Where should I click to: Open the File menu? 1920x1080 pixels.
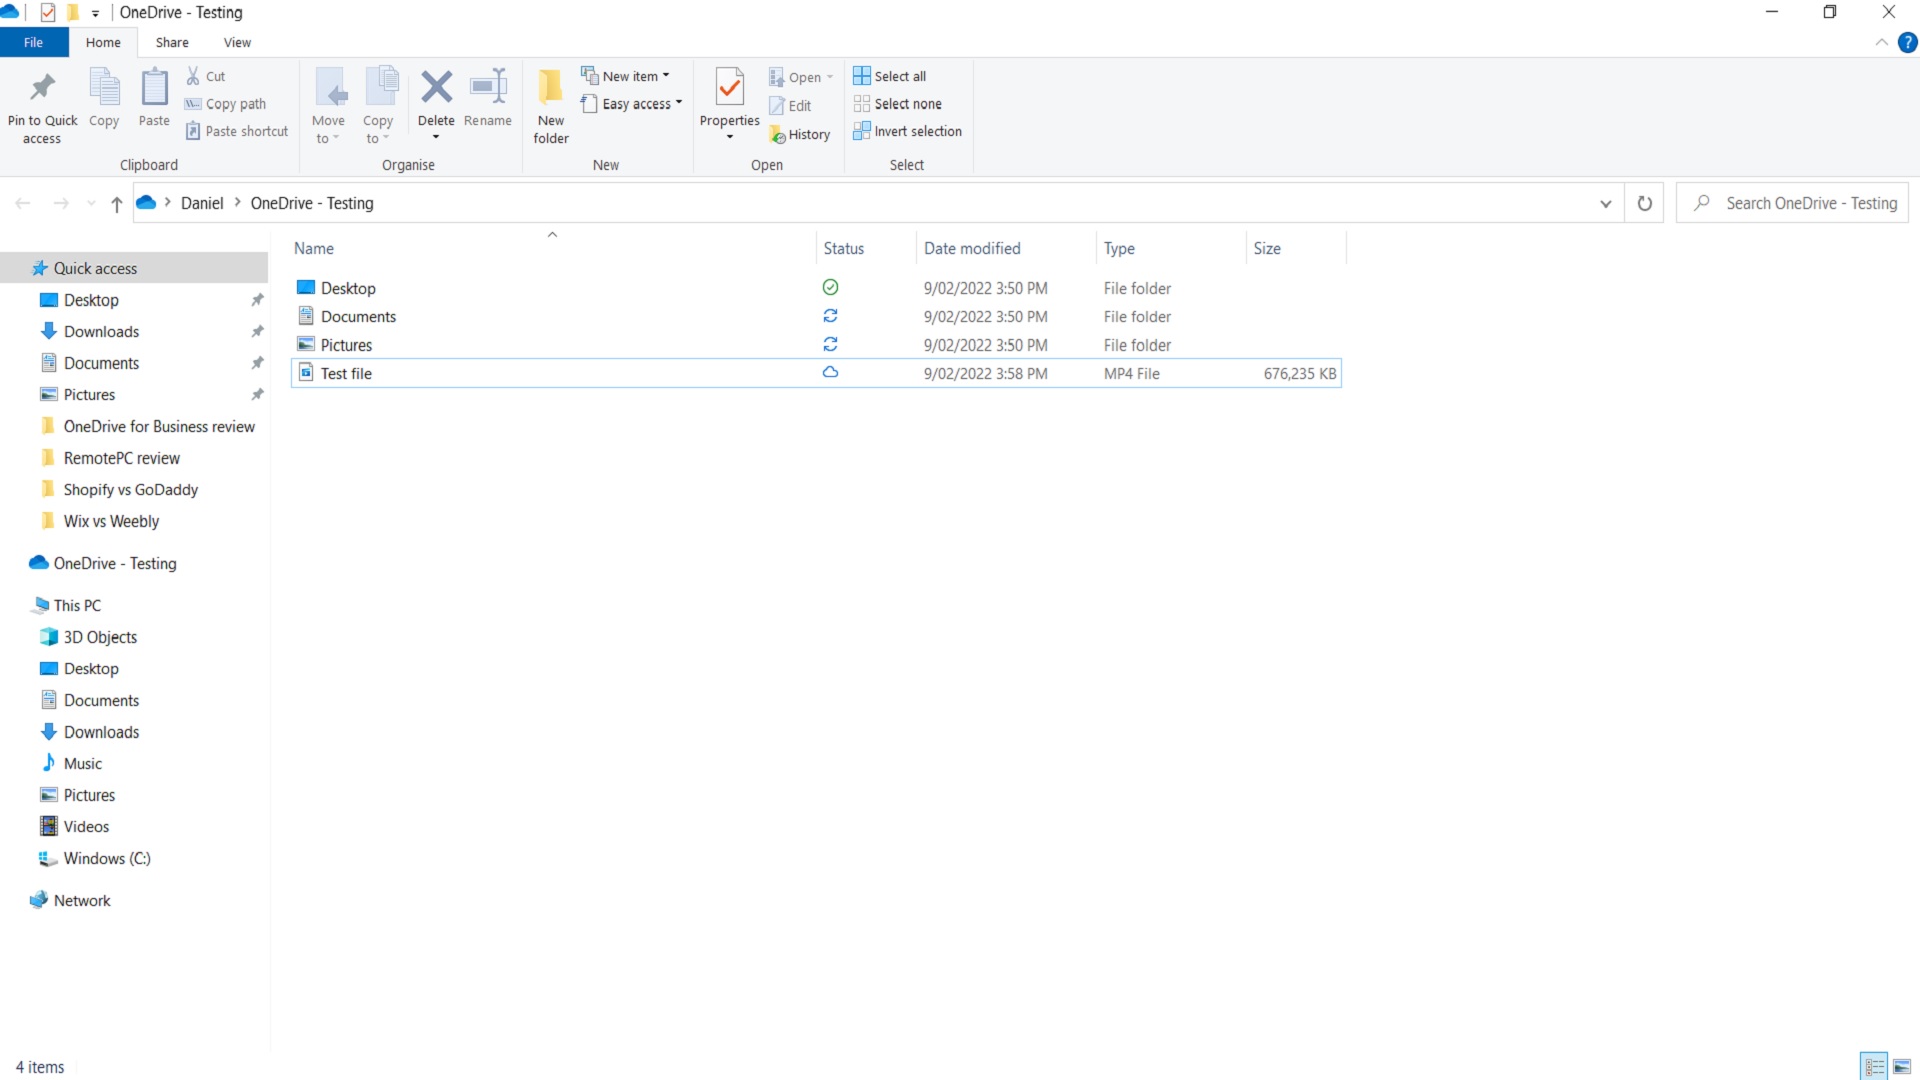coord(34,43)
